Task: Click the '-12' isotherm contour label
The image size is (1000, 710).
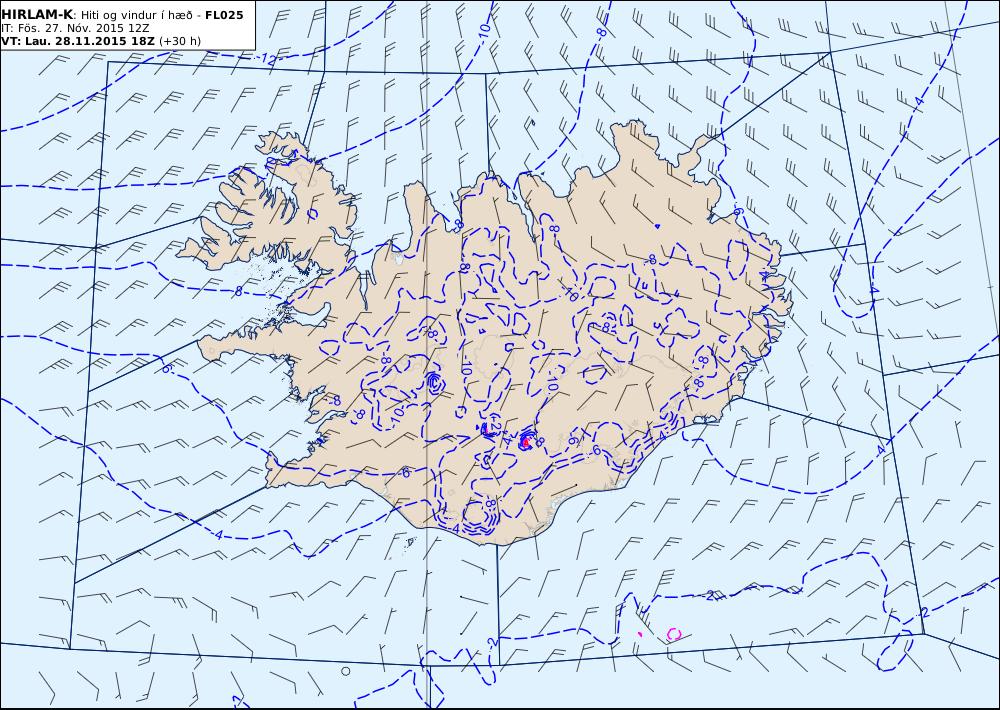Action: pos(267,60)
